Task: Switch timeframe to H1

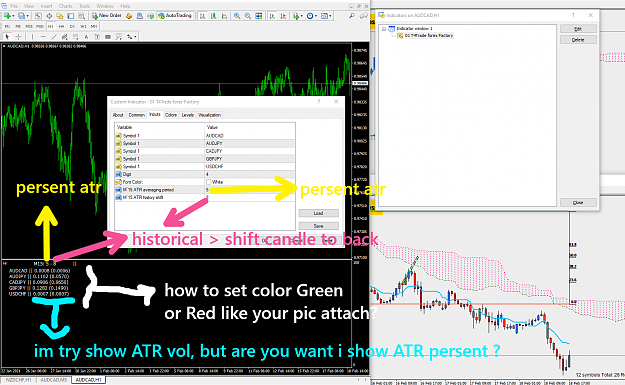Action: click(50, 26)
